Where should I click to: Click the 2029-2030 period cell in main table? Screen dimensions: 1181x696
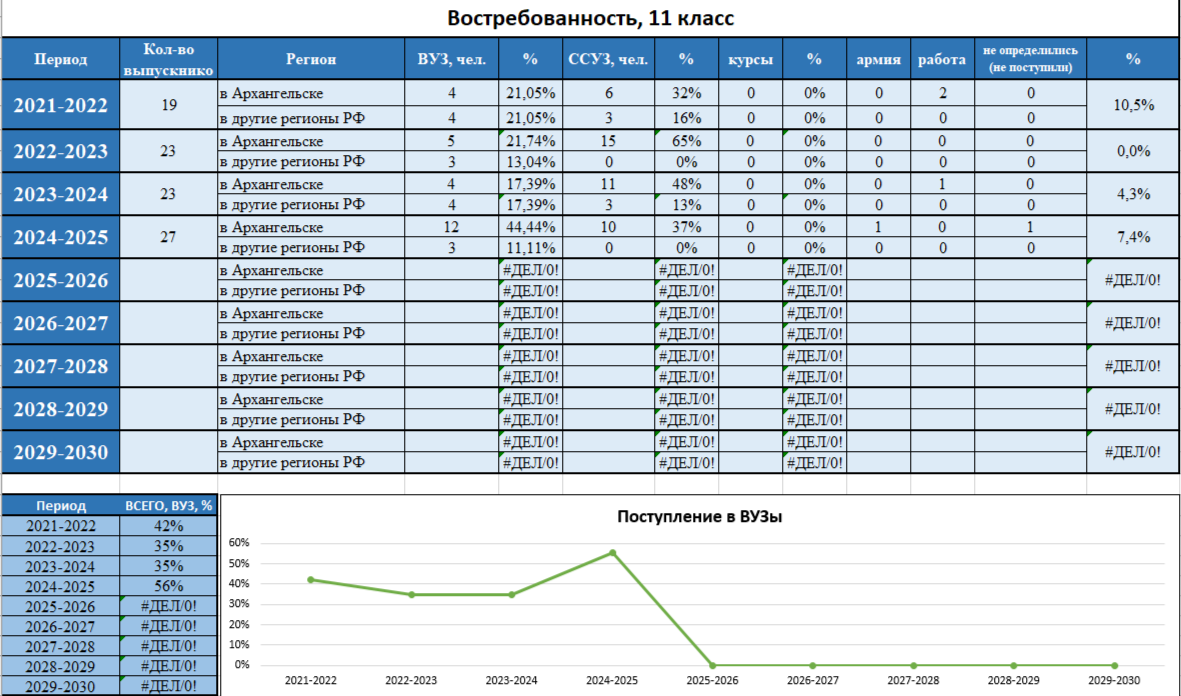point(60,452)
